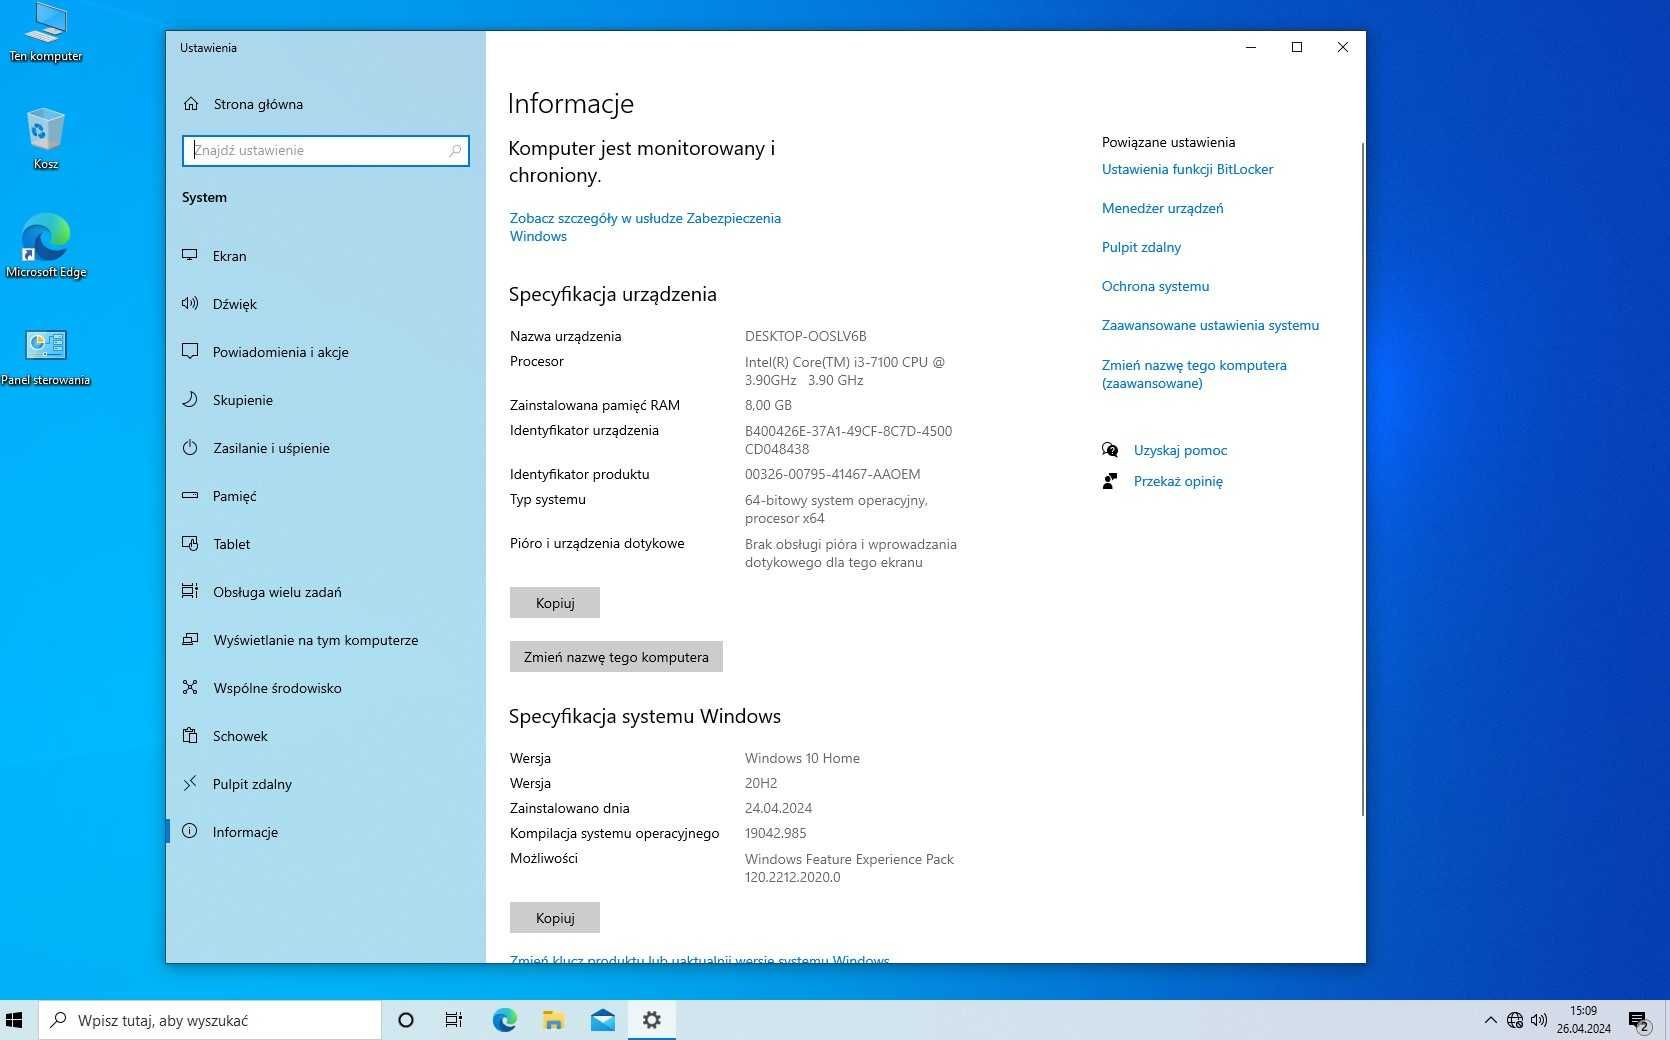Image resolution: width=1670 pixels, height=1040 pixels.
Task: Open Strona główna home icon
Action: click(191, 104)
